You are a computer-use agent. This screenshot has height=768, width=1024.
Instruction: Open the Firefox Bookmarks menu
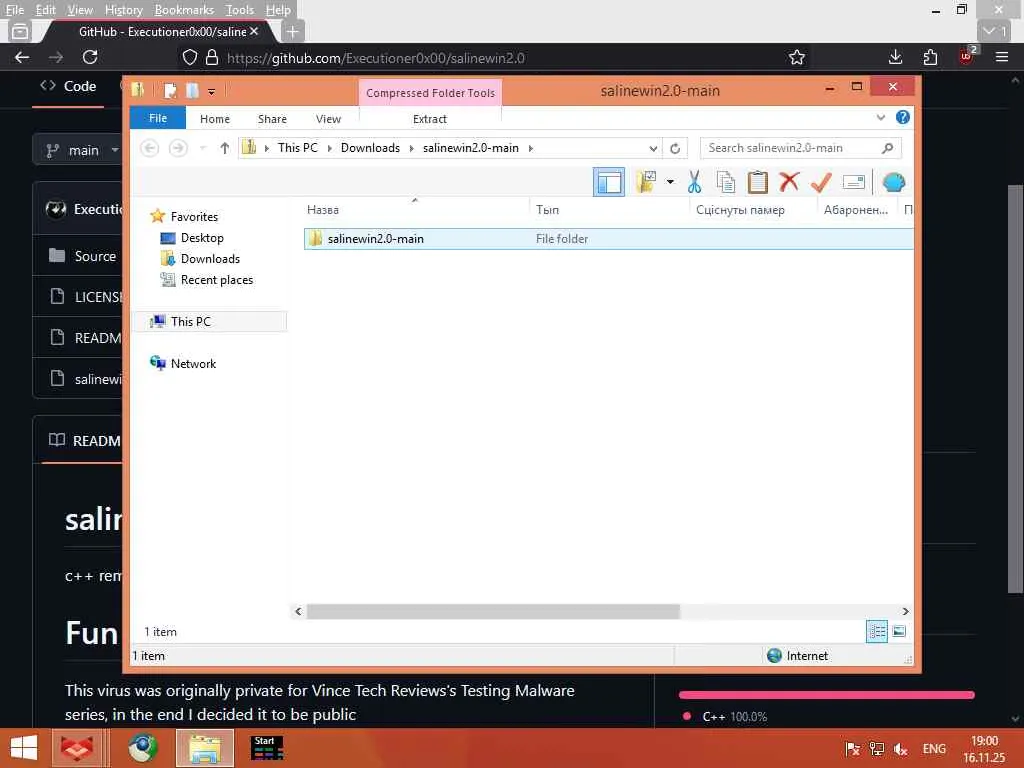184,10
